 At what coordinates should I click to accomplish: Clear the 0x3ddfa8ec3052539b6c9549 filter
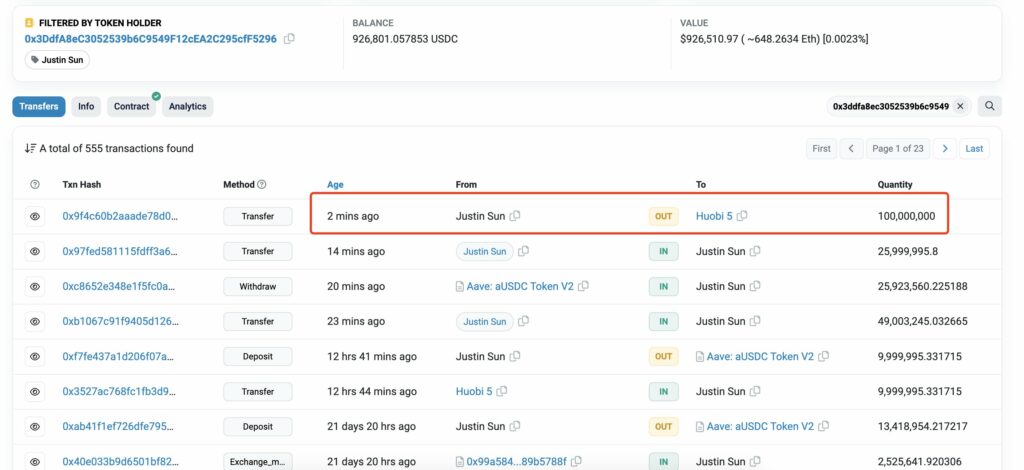pos(960,106)
